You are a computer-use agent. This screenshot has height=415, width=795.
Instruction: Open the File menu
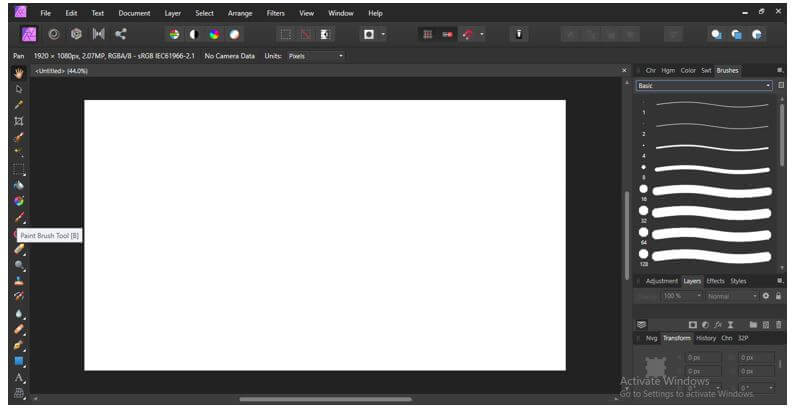[46, 13]
